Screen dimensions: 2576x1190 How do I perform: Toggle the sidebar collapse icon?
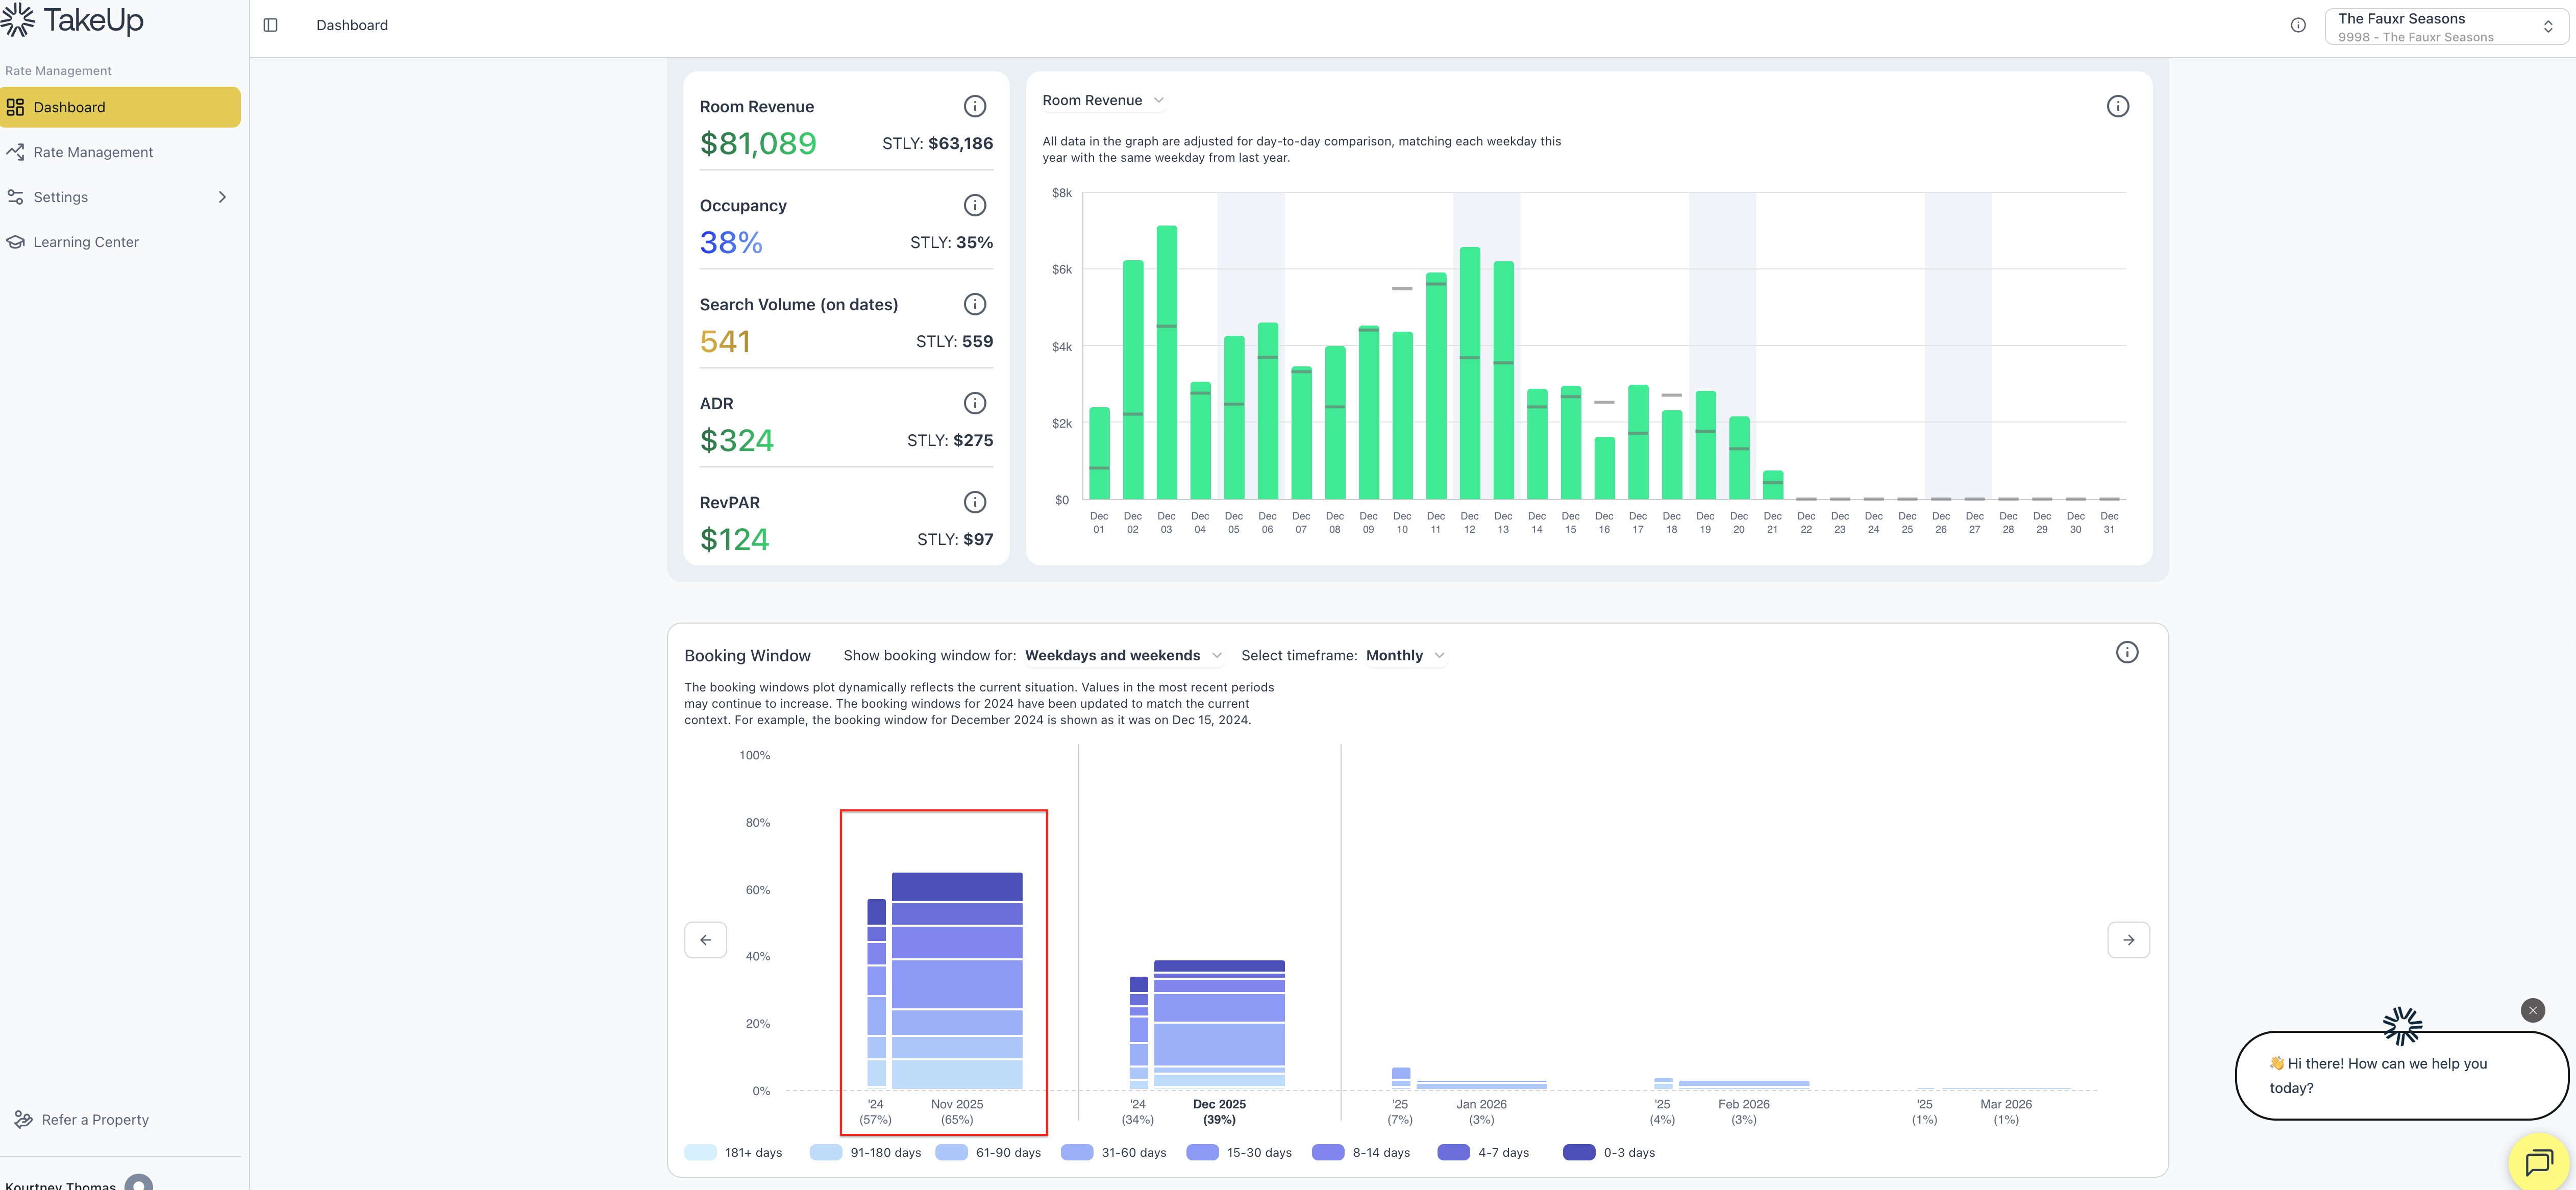coord(270,25)
